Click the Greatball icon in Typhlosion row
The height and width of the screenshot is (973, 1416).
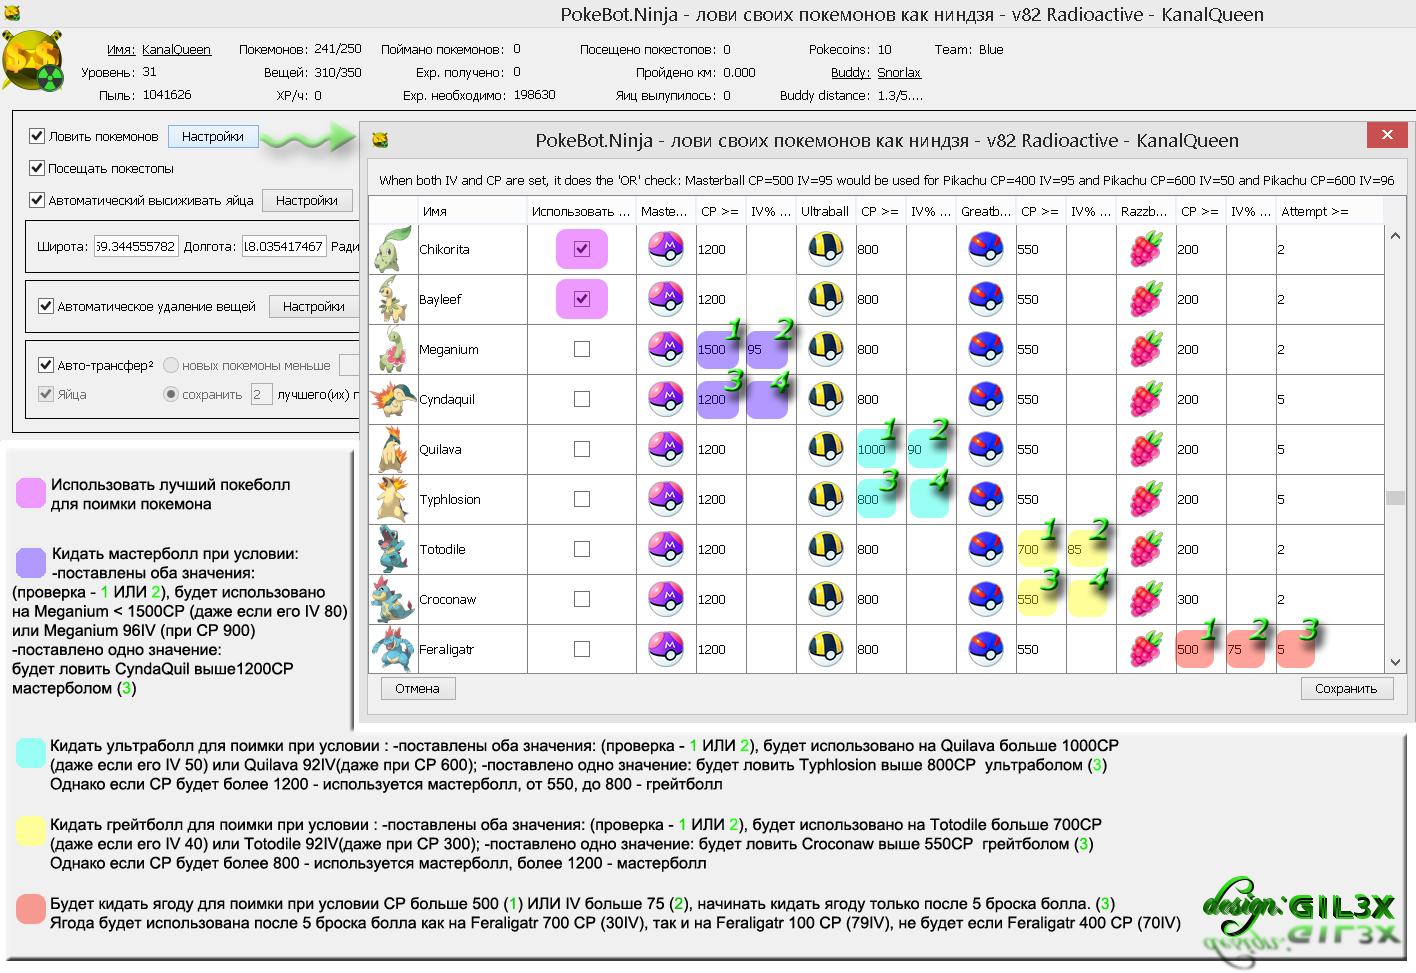pos(986,499)
